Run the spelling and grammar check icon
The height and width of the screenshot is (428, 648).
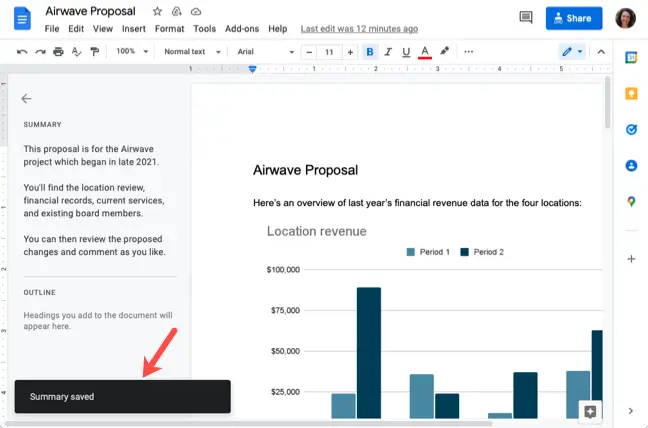76,52
